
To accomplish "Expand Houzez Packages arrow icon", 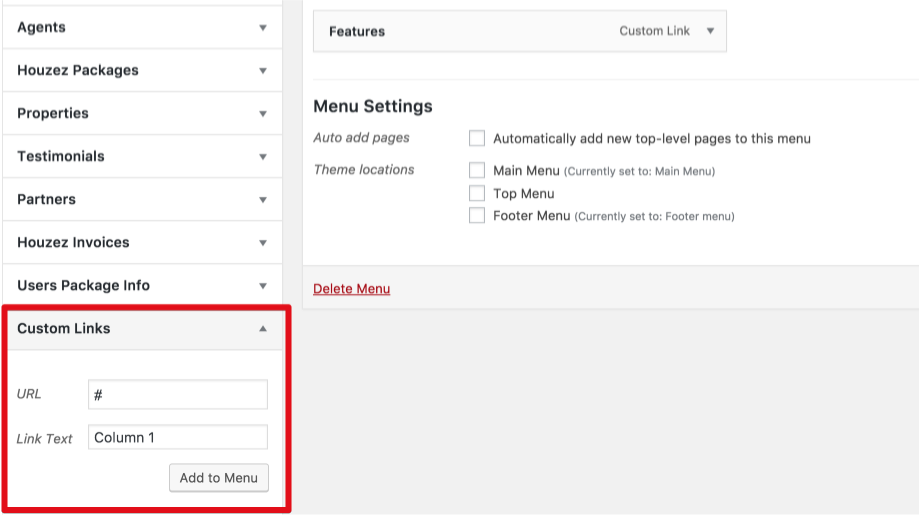I will click(263, 71).
